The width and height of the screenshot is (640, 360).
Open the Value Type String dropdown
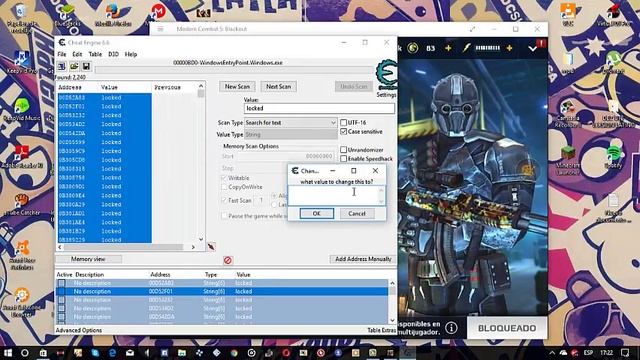[x=291, y=134]
